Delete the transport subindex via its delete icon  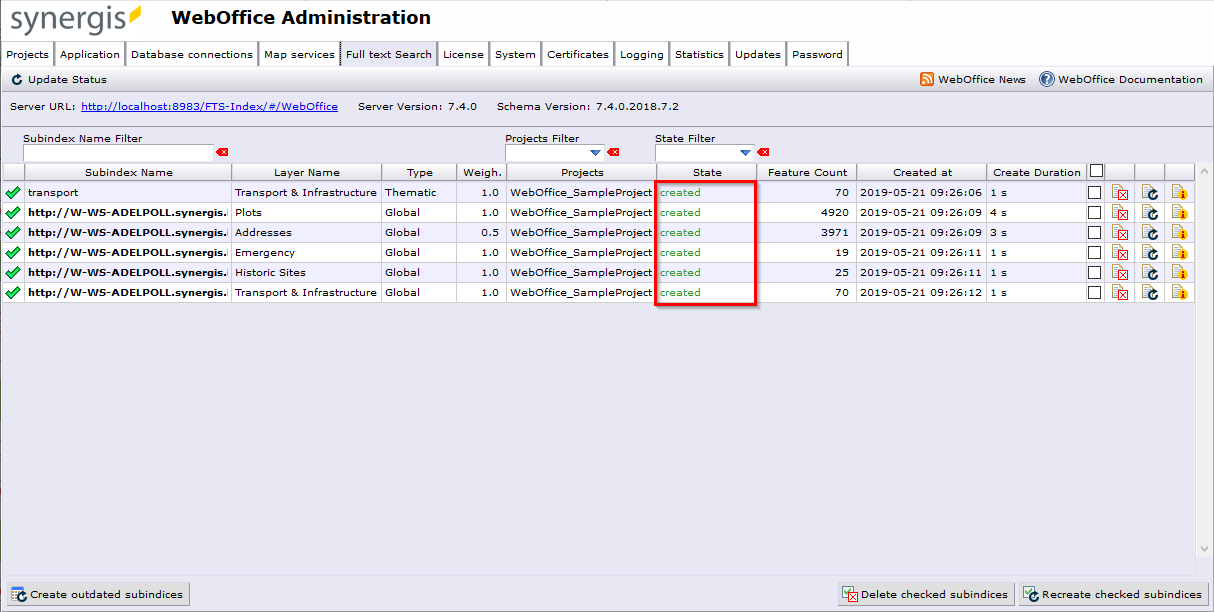1122,192
